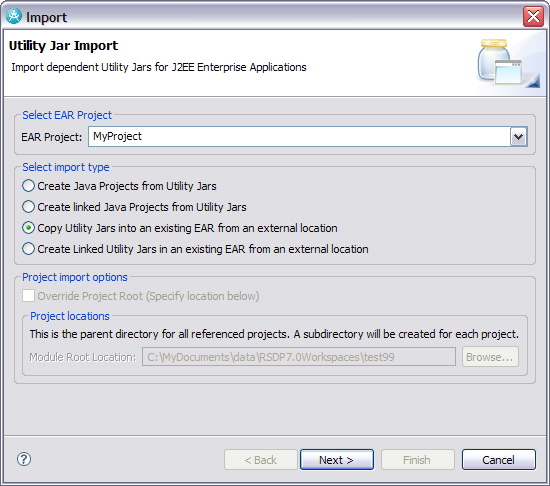Click the Import dialog title icon
The width and height of the screenshot is (550, 486).
(x=14, y=16)
